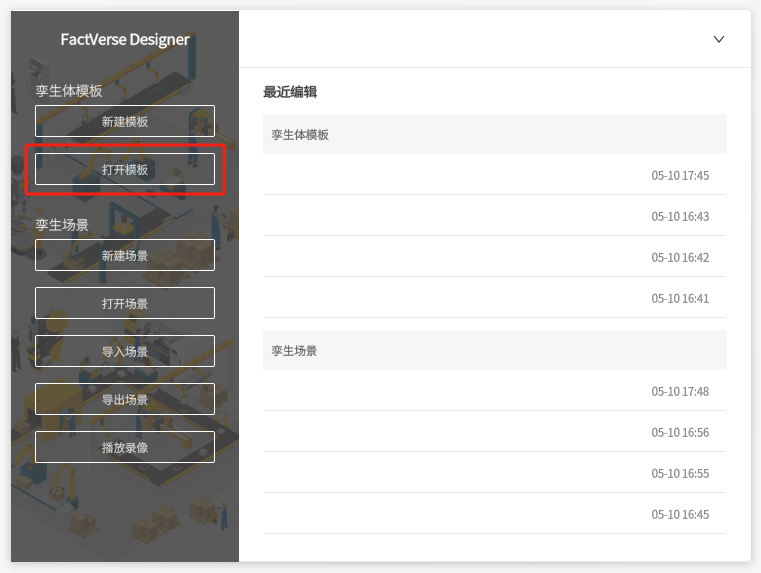This screenshot has width=761, height=573.
Task: Click the 最近编辑 heading
Action: tap(290, 92)
